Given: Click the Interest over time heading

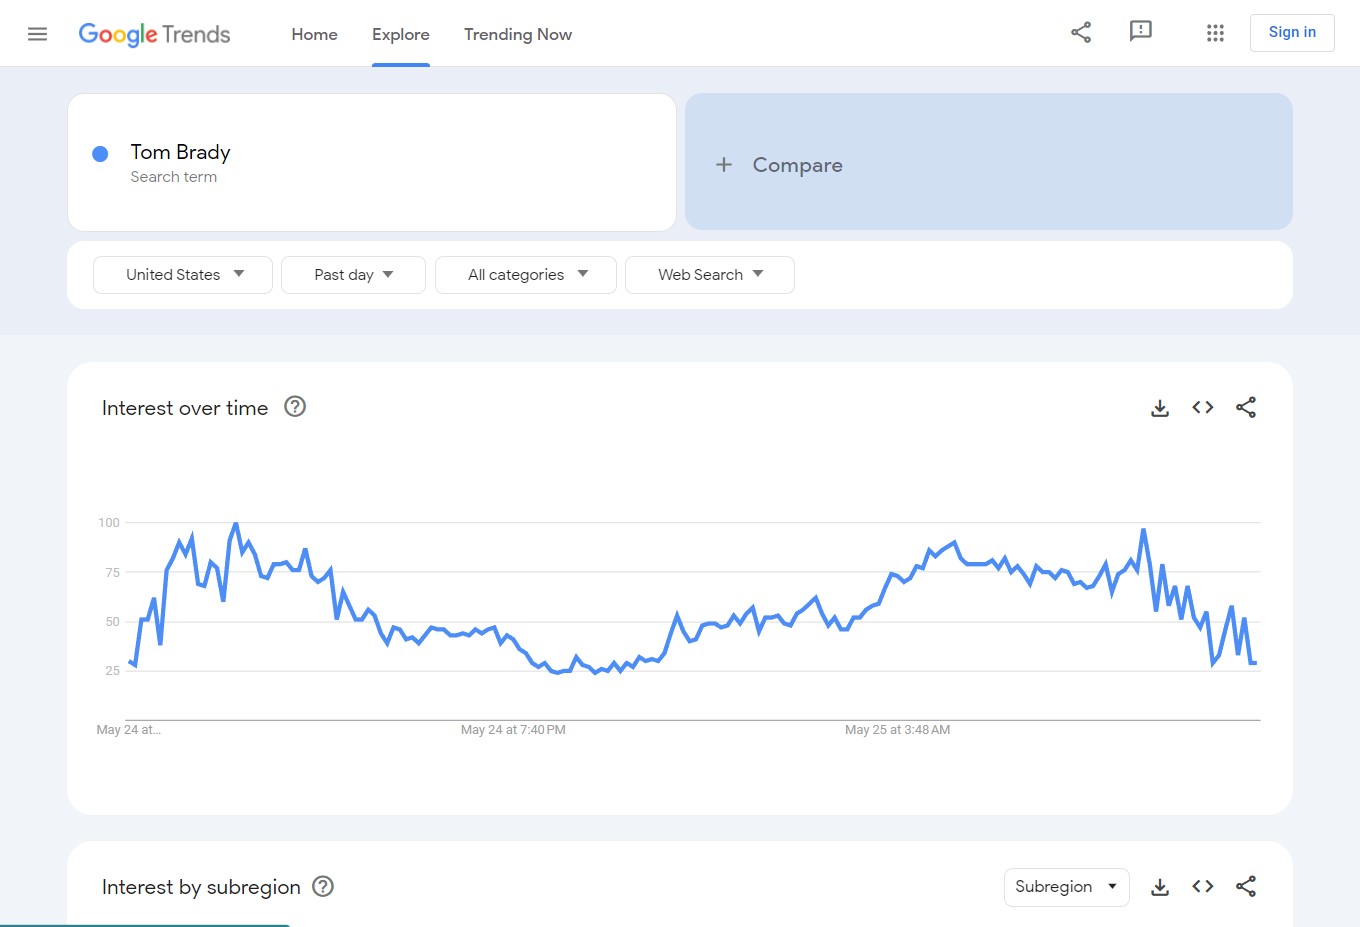Looking at the screenshot, I should click(x=185, y=408).
